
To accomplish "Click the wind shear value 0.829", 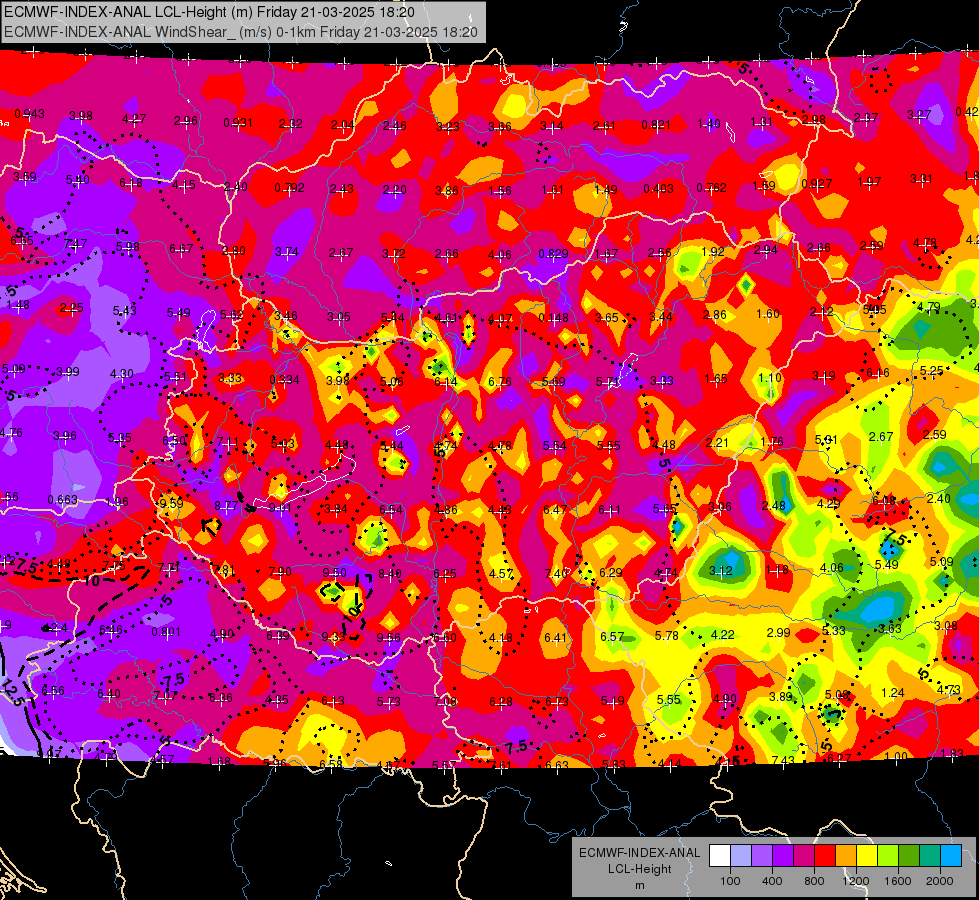I will (x=553, y=254).
